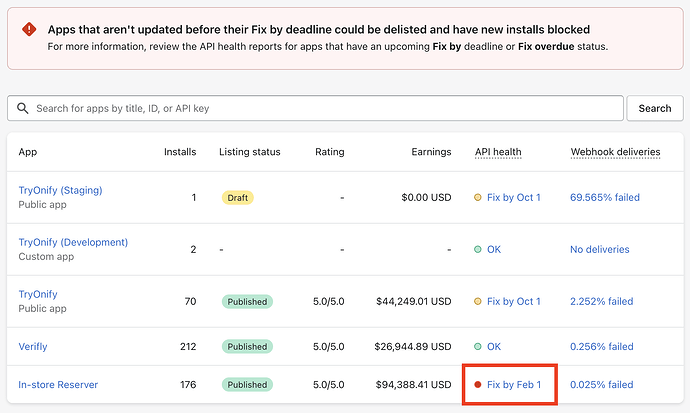Click the red status dot for In-store Reserver
The image size is (690, 413).
pos(477,384)
